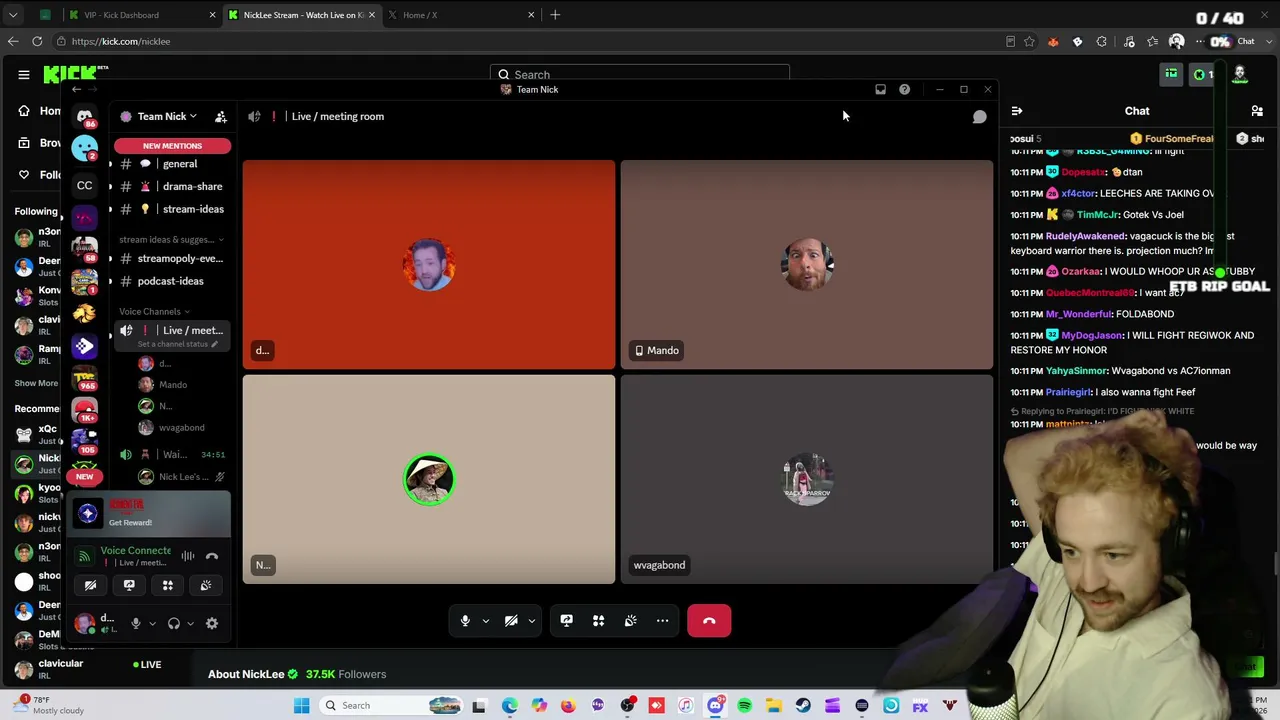1280x720 pixels.
Task: Open Steam from the taskbar
Action: [803, 707]
